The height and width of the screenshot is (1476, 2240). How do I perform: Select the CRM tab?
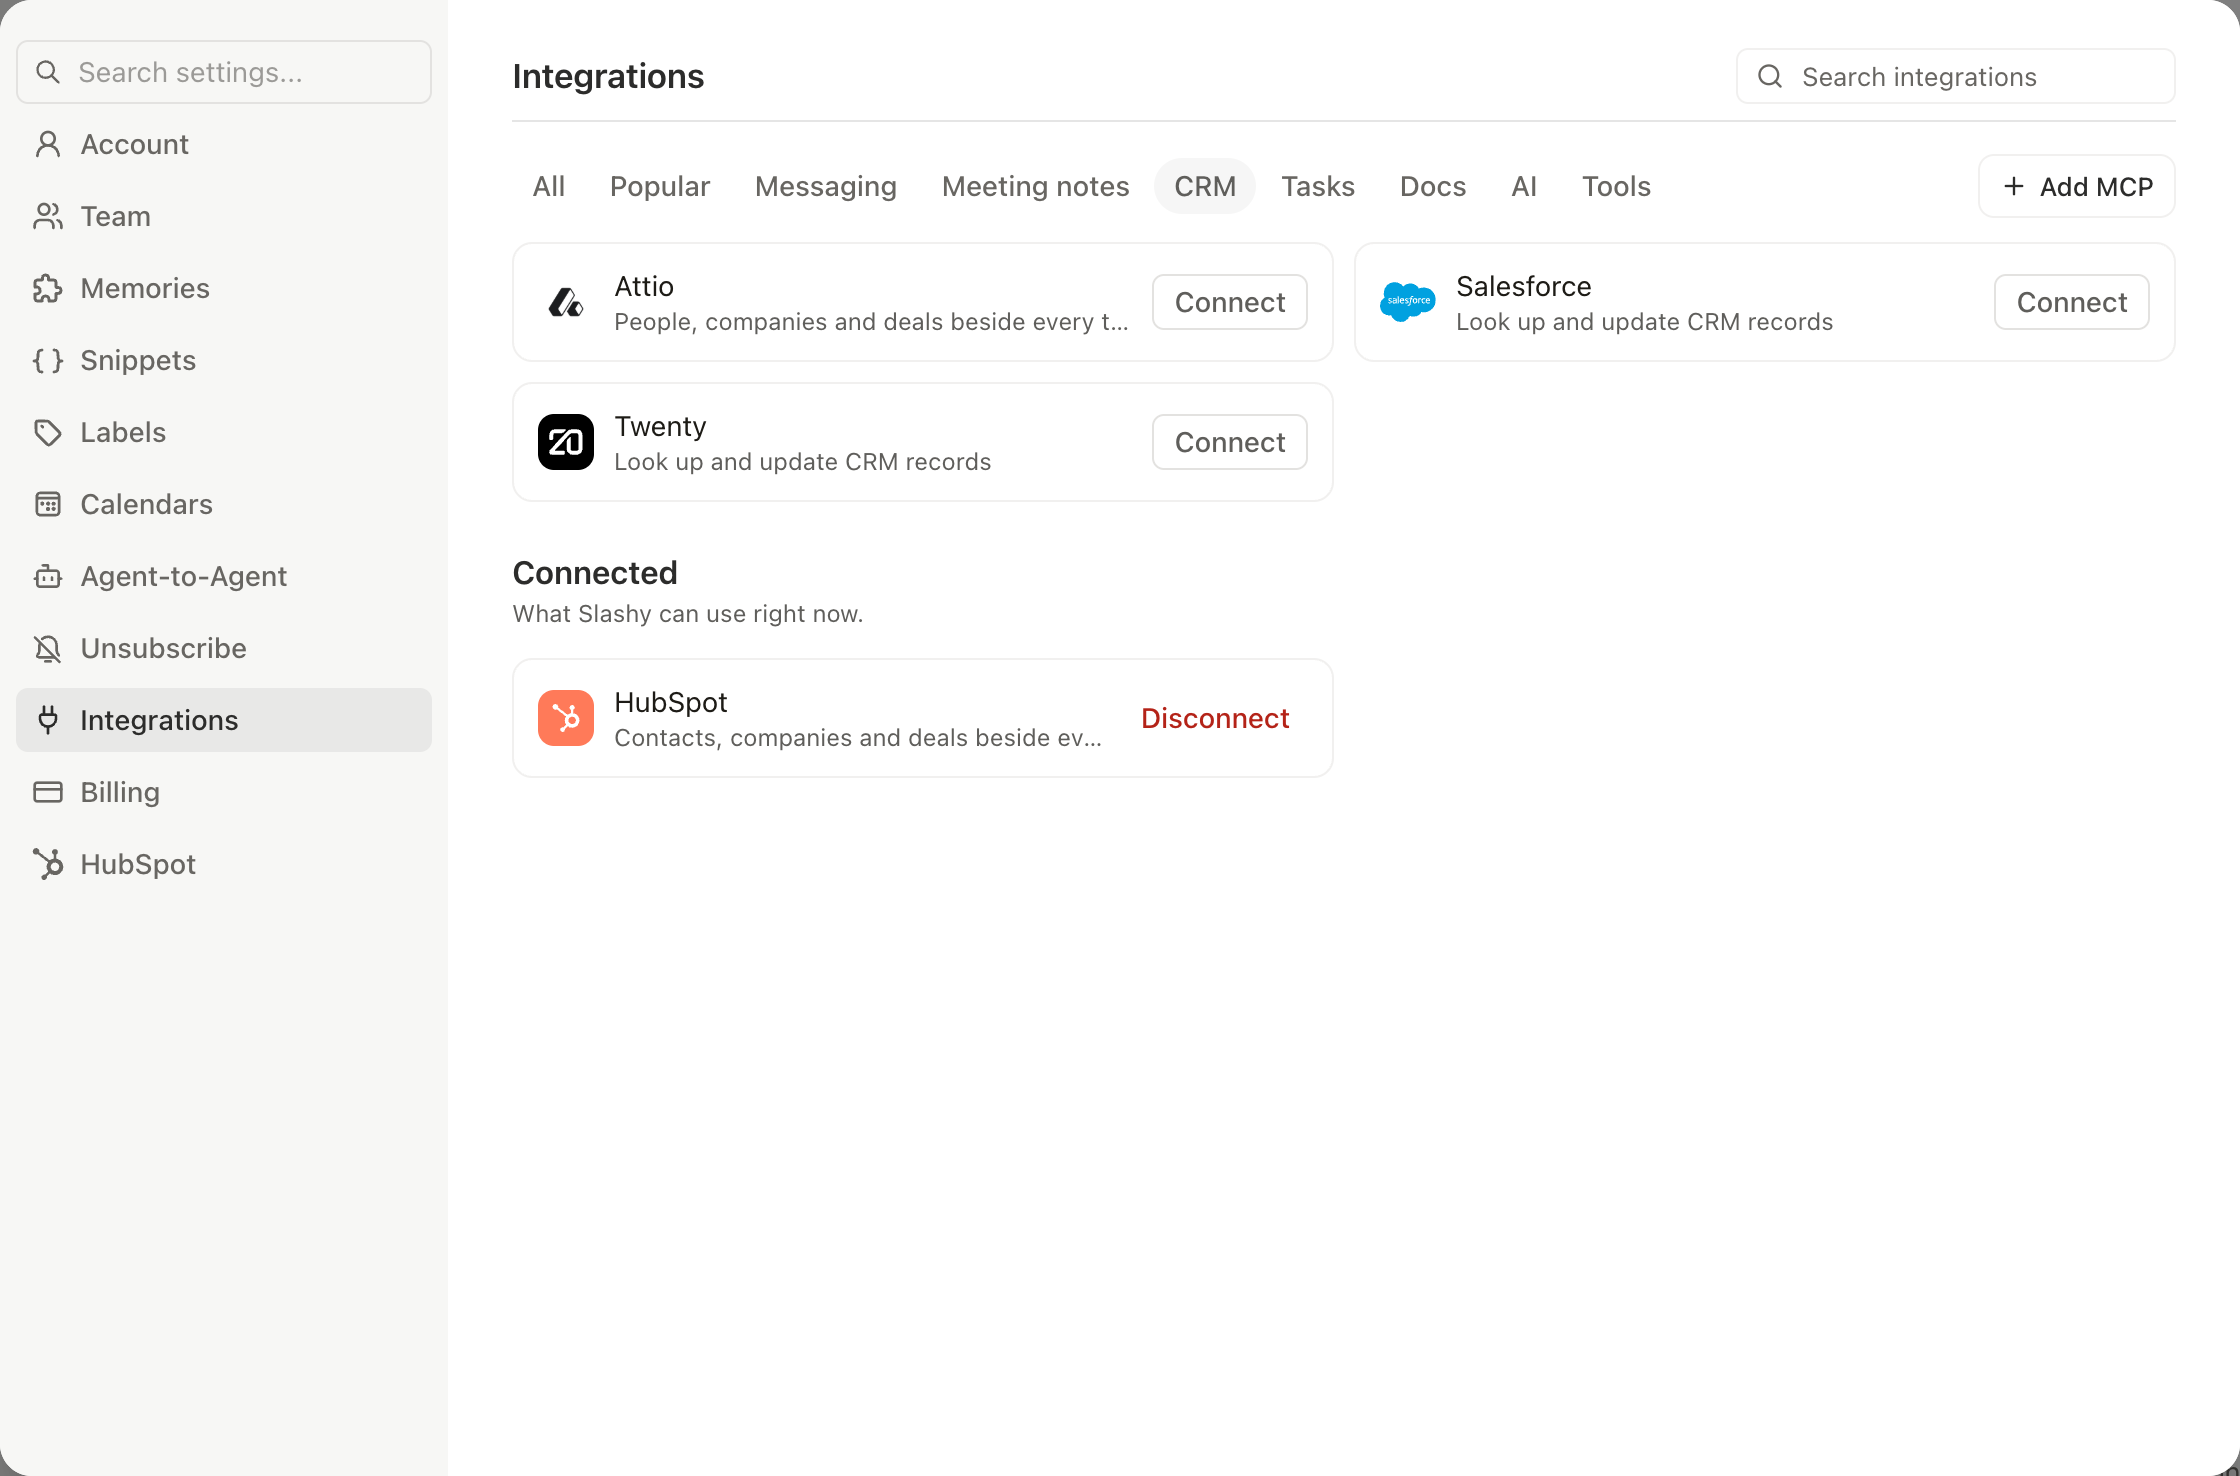(1205, 186)
